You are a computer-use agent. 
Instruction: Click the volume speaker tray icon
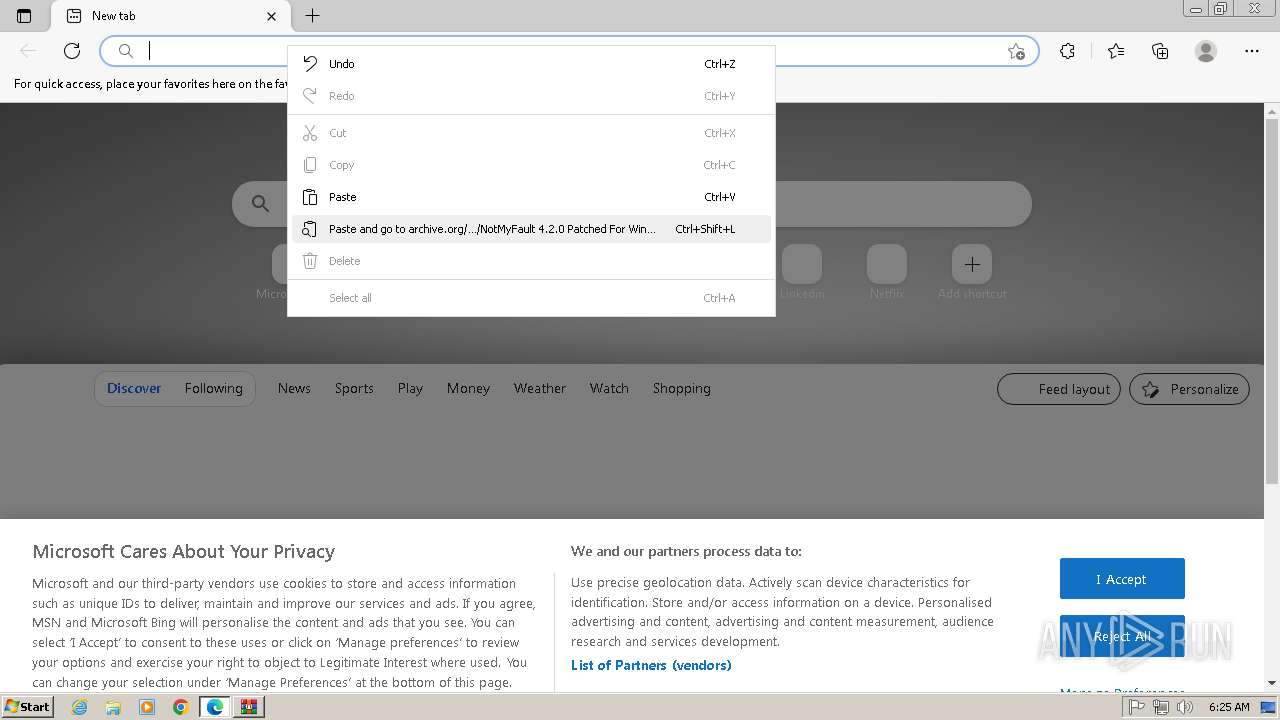point(1184,707)
